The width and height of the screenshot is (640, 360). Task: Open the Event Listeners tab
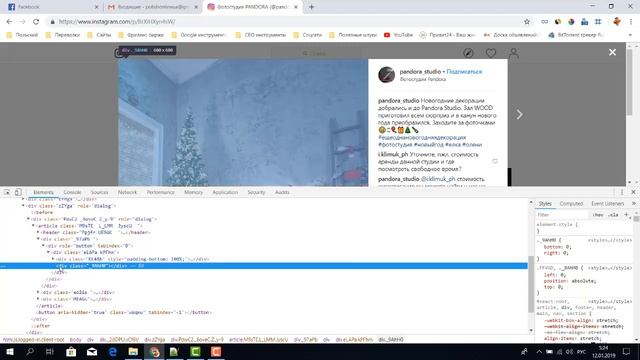607,203
